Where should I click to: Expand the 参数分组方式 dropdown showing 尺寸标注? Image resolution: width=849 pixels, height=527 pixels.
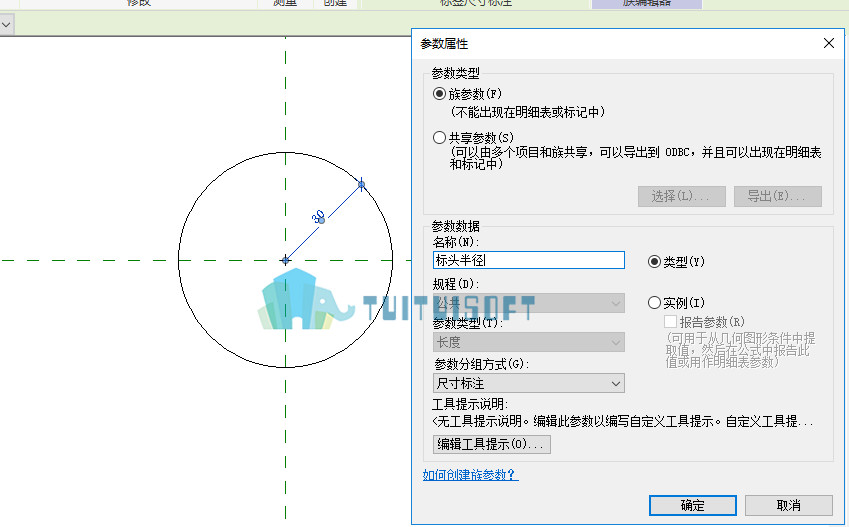(528, 383)
